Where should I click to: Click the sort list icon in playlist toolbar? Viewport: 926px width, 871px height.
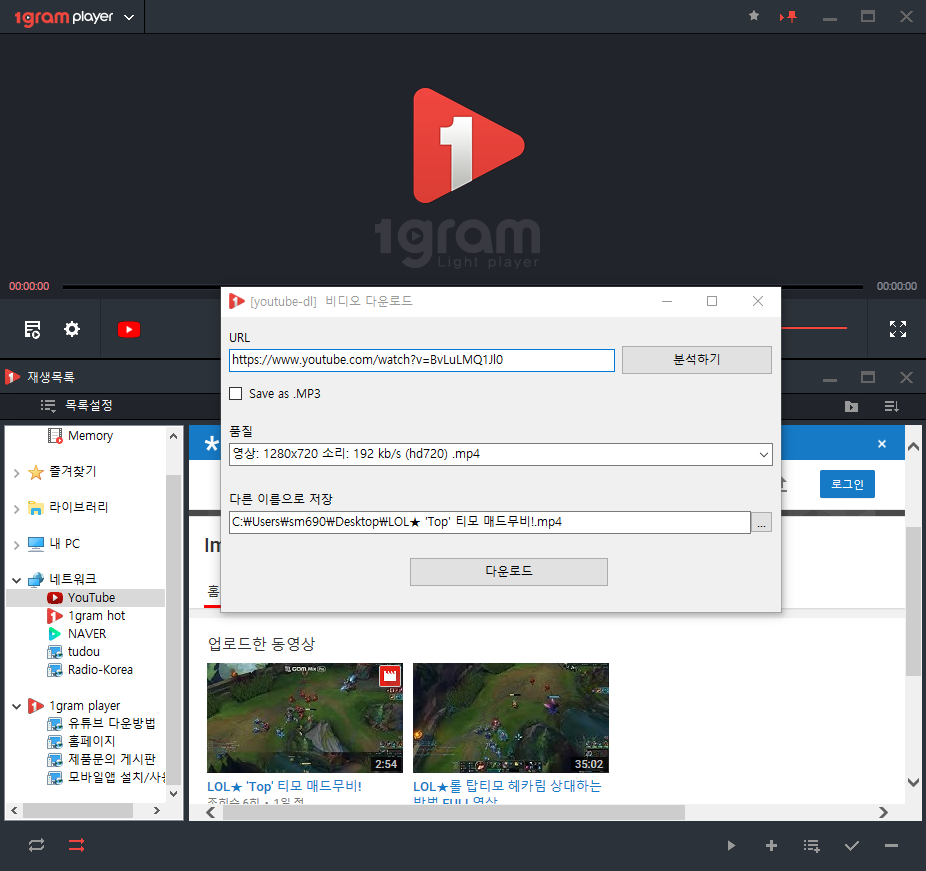(891, 406)
